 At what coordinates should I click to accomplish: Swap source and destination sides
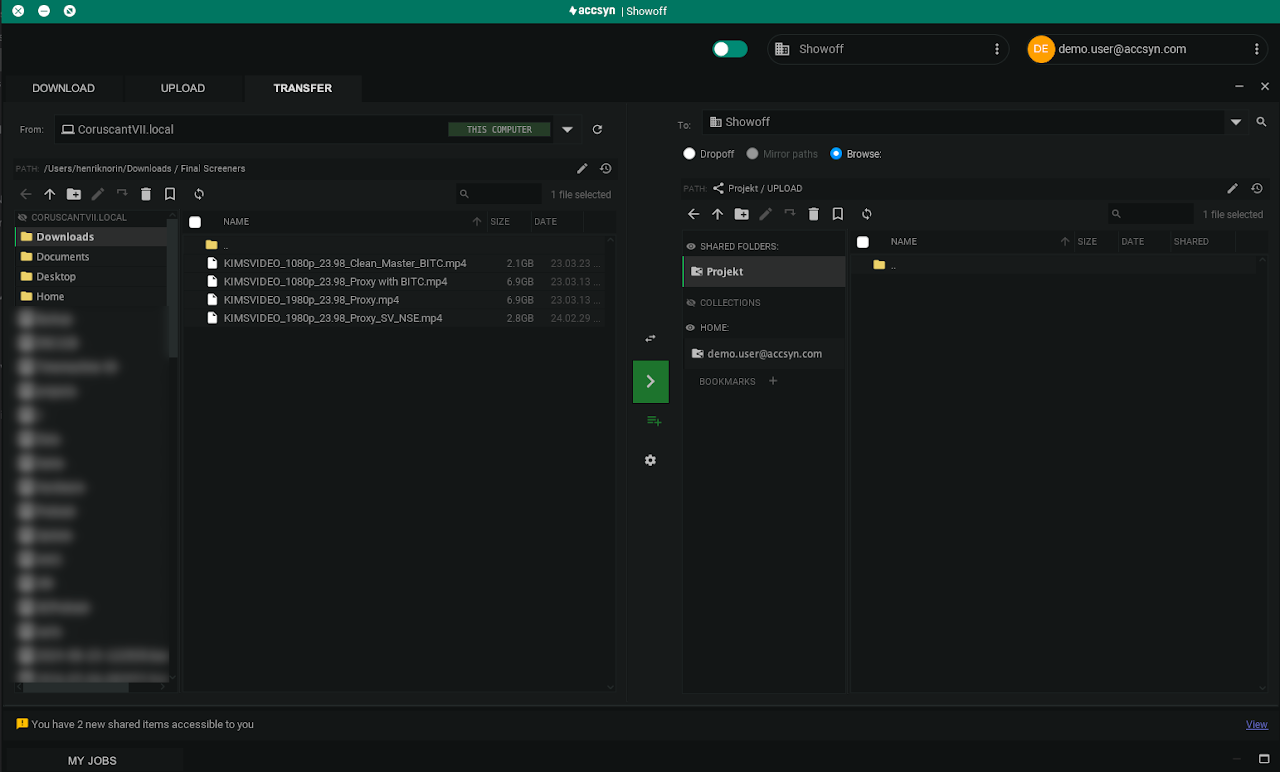pyautogui.click(x=650, y=339)
